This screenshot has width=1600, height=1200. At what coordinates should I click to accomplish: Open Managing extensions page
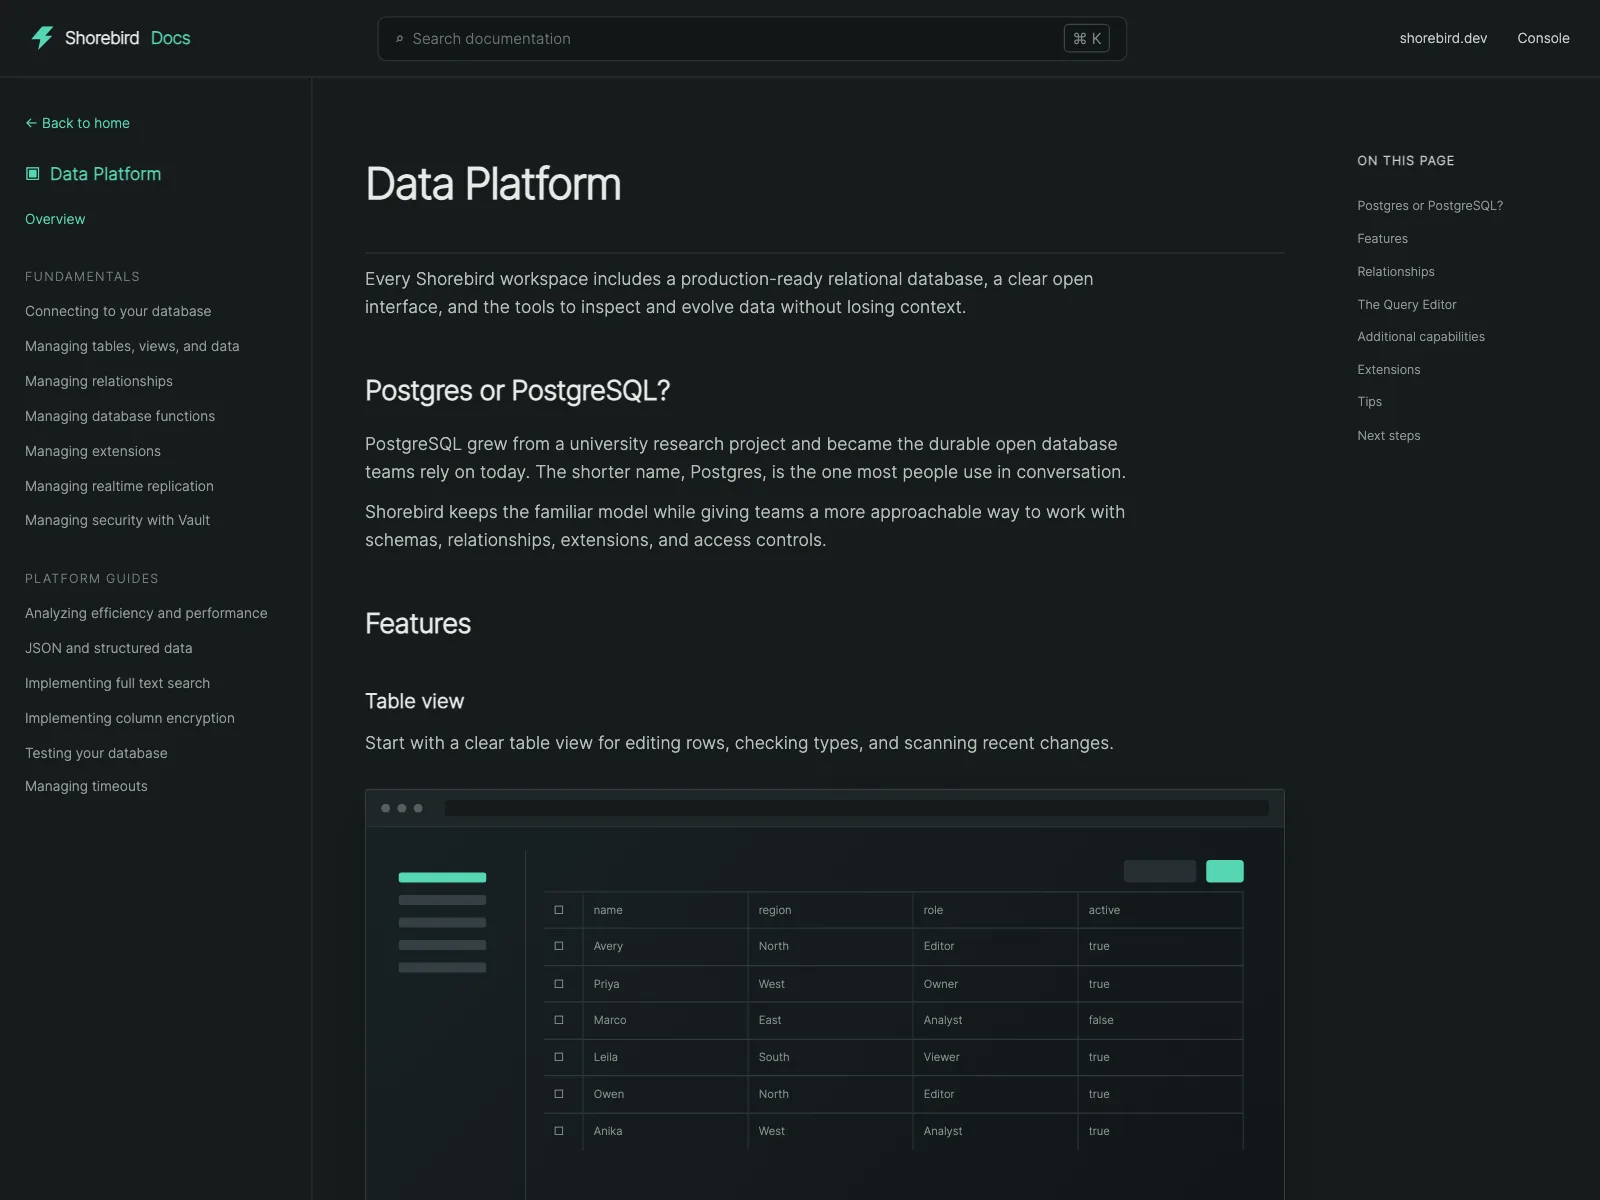pos(93,451)
